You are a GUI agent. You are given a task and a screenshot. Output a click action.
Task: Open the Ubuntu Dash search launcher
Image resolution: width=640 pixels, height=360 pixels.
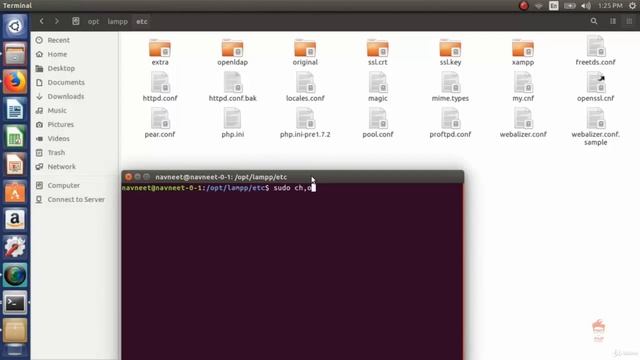[15, 26]
